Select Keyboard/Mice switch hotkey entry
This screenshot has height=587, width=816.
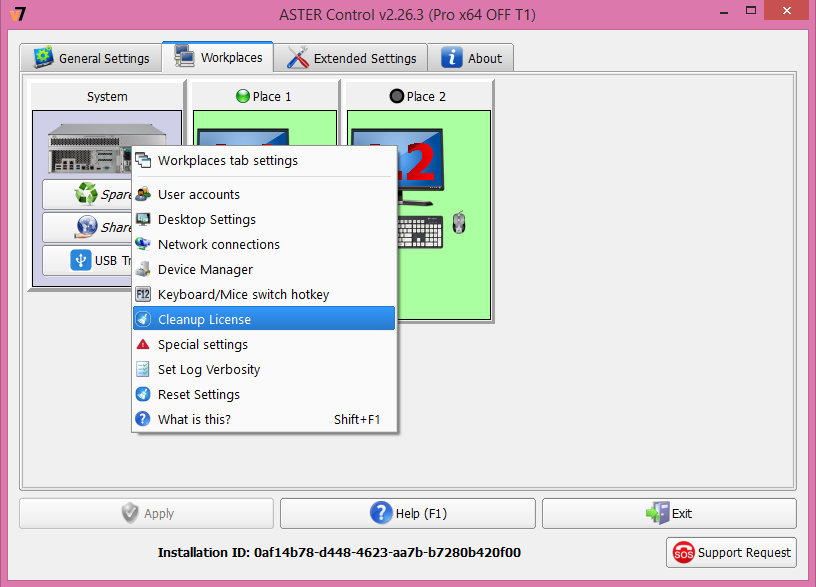click(x=264, y=295)
